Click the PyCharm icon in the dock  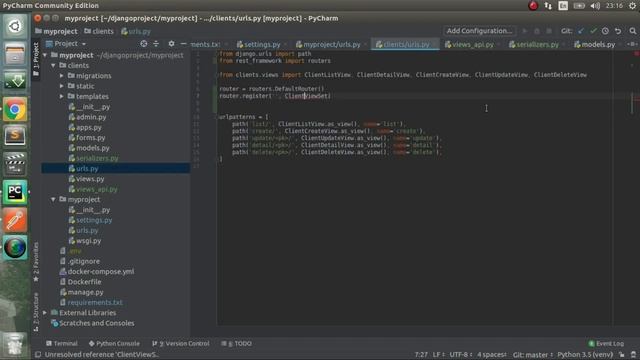click(15, 192)
